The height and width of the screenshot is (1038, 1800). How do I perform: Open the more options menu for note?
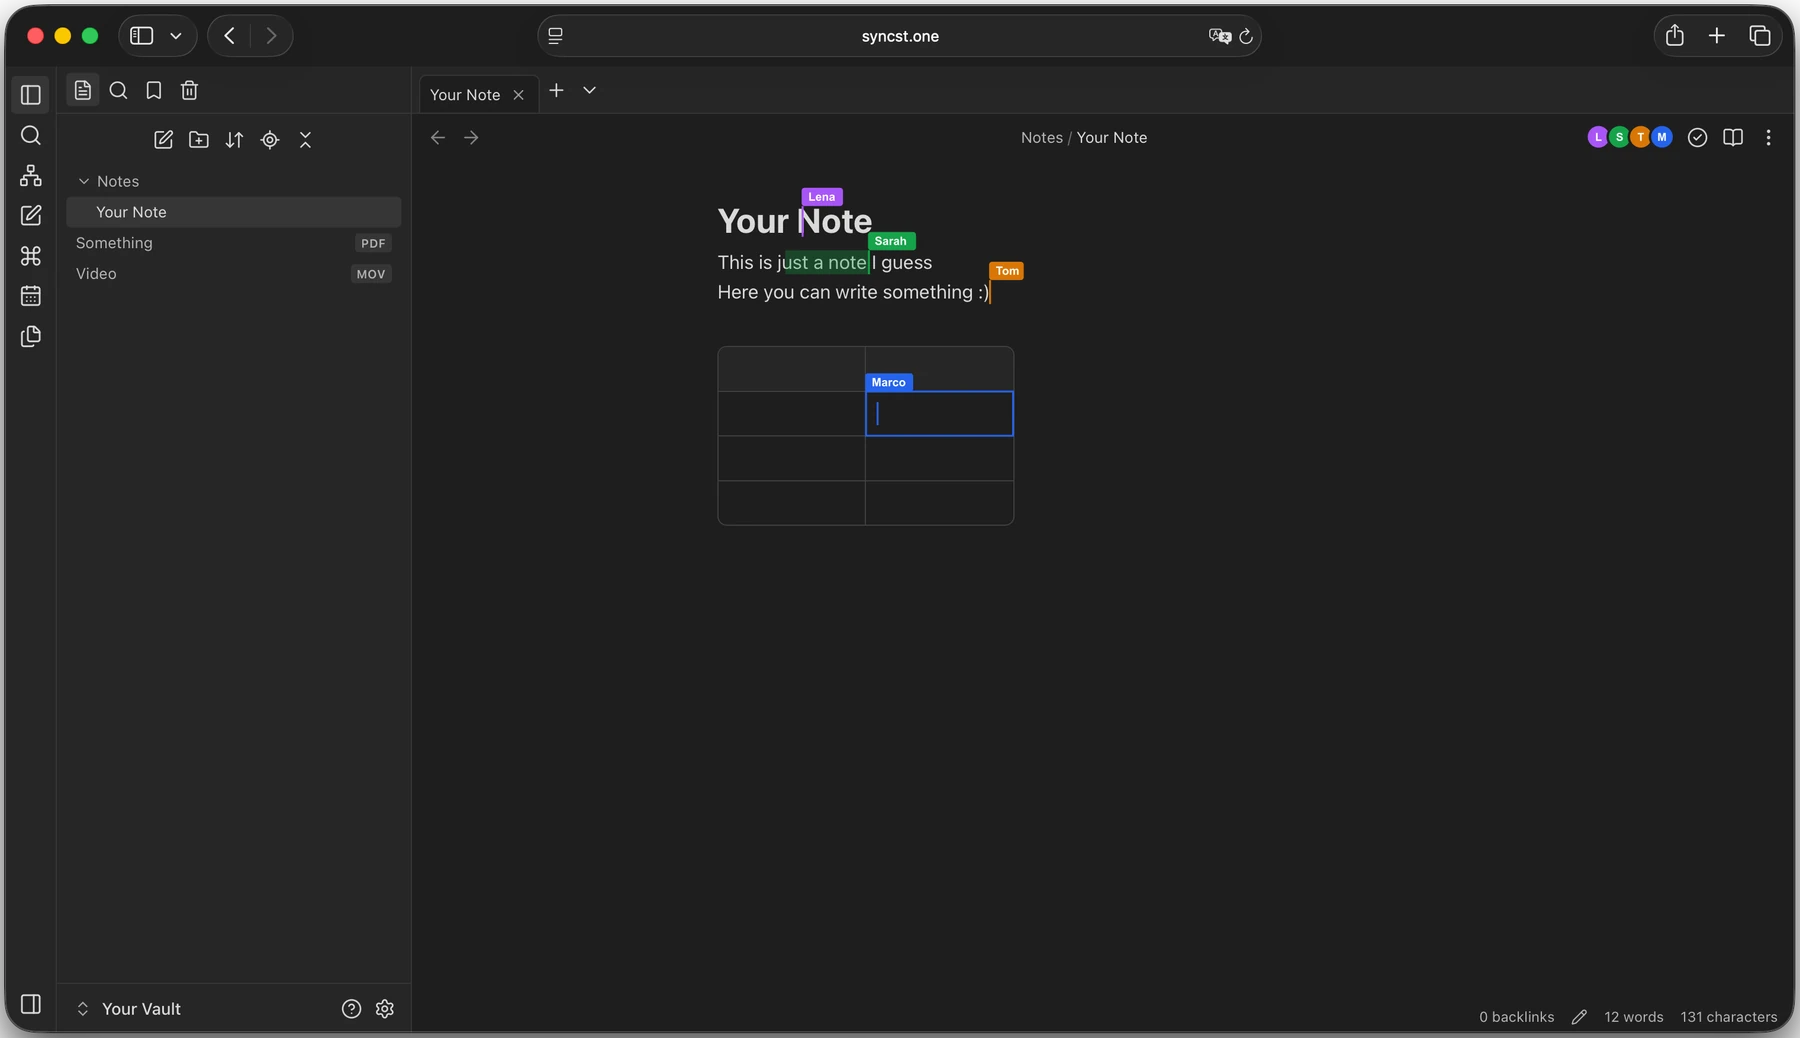click(x=1768, y=138)
